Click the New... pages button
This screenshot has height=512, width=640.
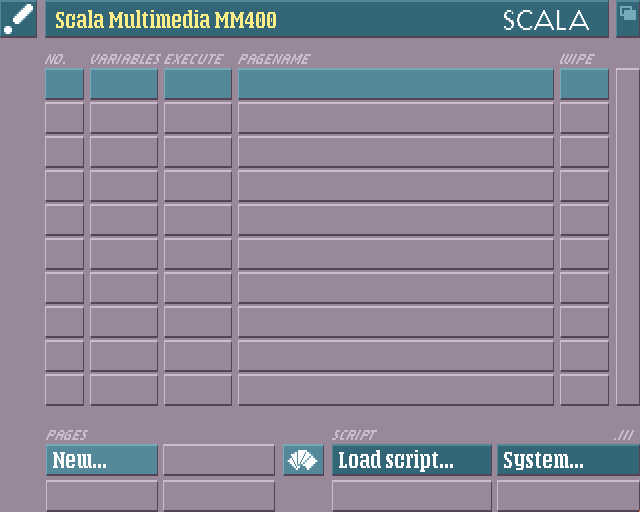tap(102, 460)
